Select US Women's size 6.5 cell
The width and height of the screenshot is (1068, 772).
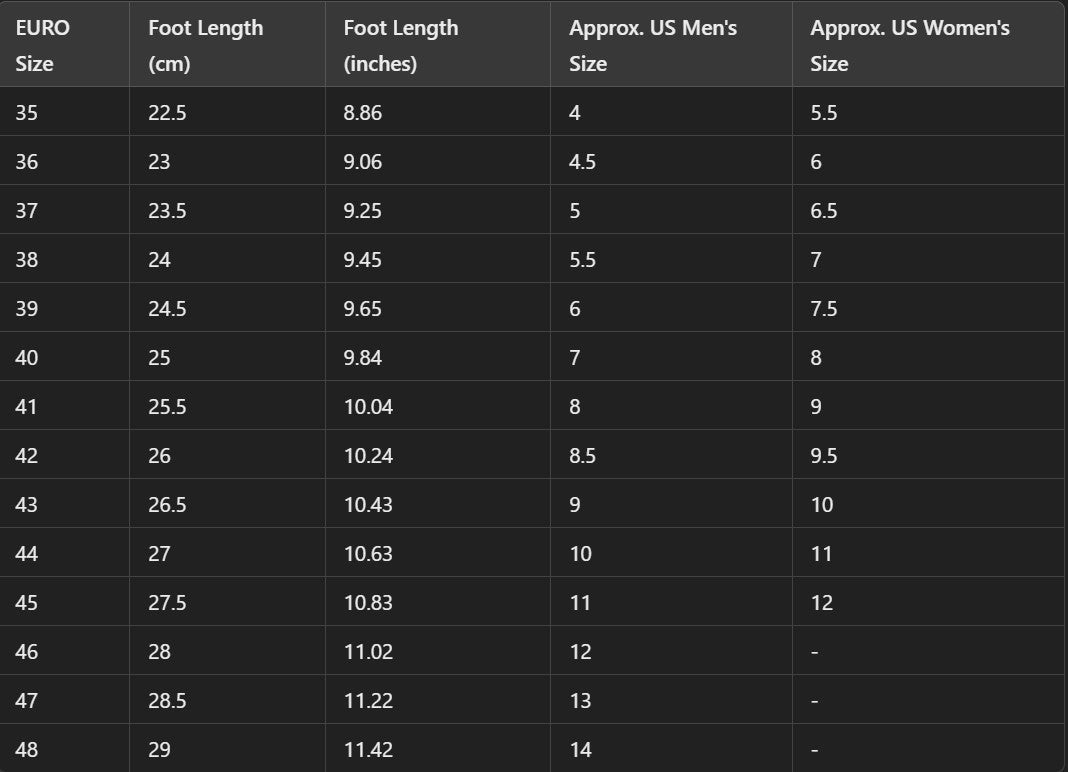click(x=824, y=211)
